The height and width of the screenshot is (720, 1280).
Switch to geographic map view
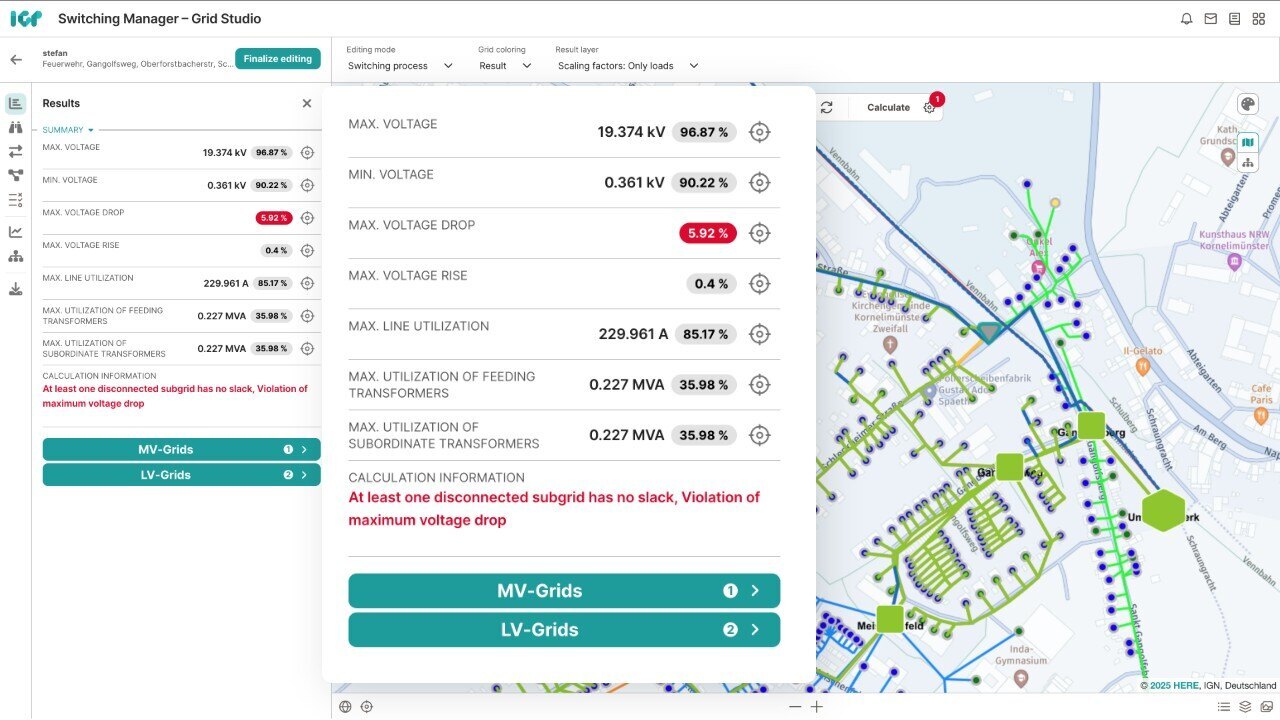pos(1247,143)
